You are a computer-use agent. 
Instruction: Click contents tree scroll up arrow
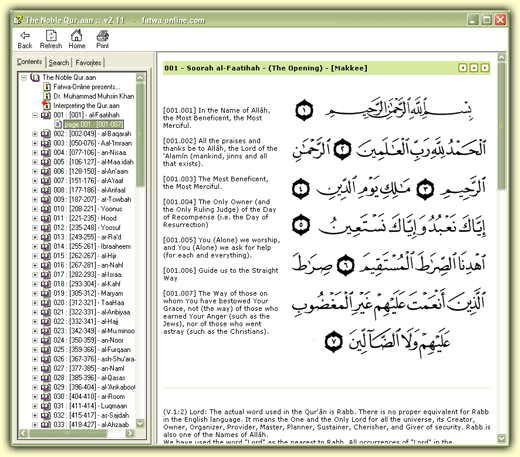tap(140, 78)
